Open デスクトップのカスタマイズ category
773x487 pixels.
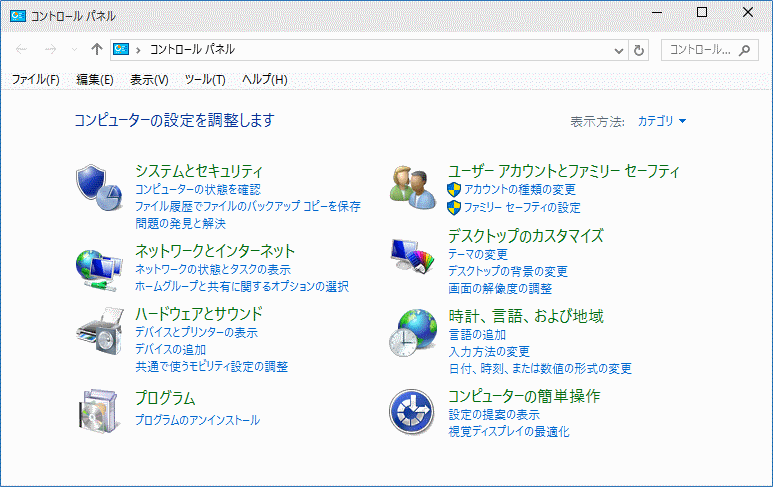[526, 236]
